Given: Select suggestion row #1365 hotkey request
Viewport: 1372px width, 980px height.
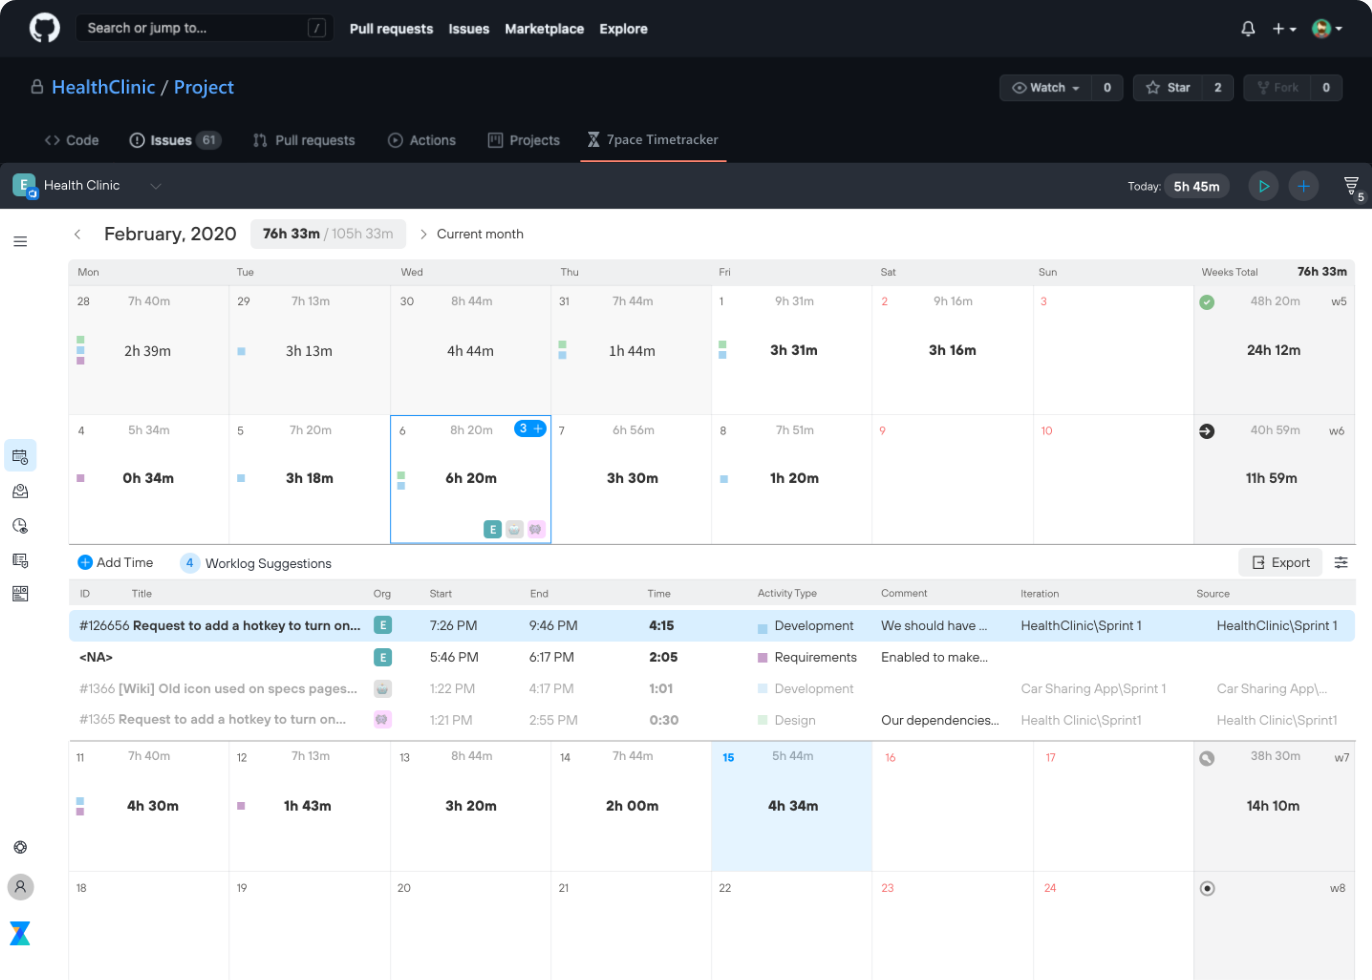Looking at the screenshot, I should click(711, 720).
